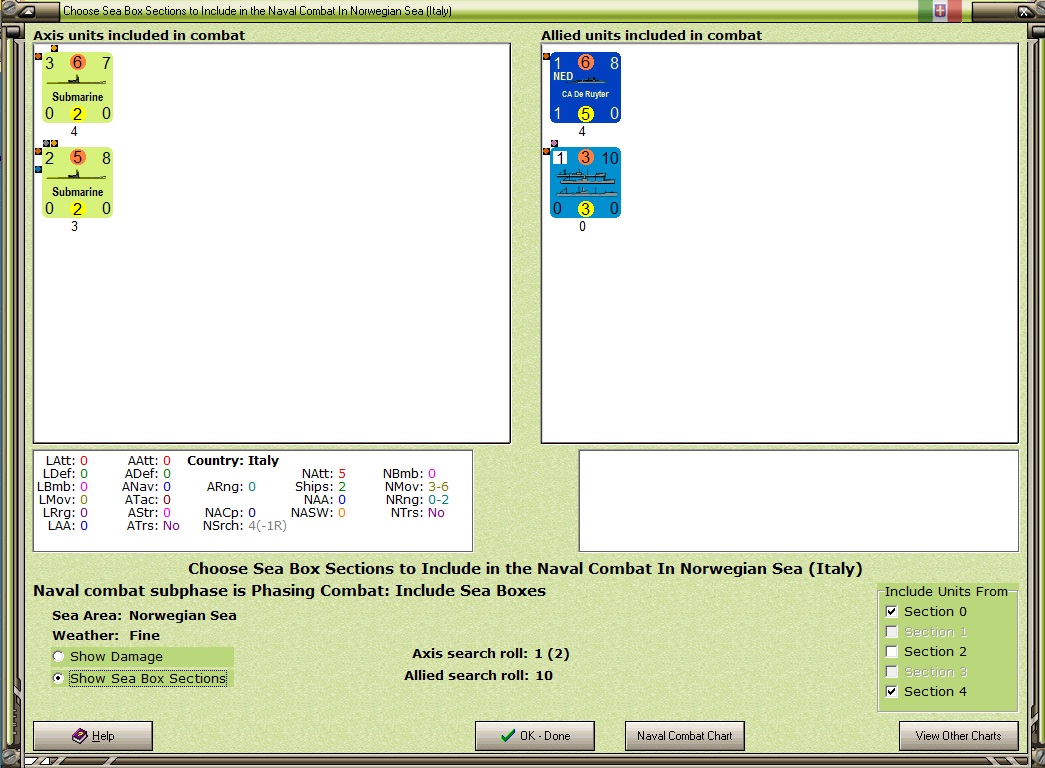
Task: Click the orange value 3 on Allied convoy unit
Action: click(x=585, y=157)
